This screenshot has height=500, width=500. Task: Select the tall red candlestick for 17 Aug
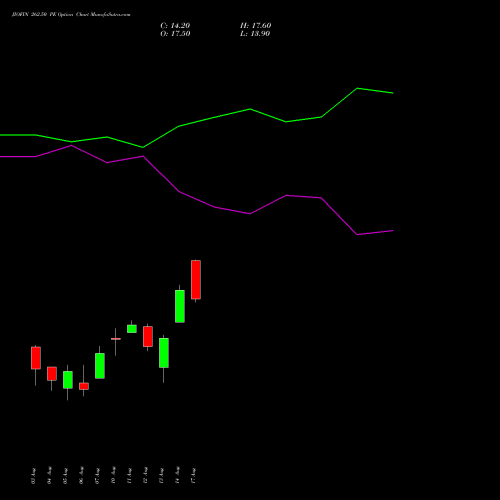tap(196, 280)
